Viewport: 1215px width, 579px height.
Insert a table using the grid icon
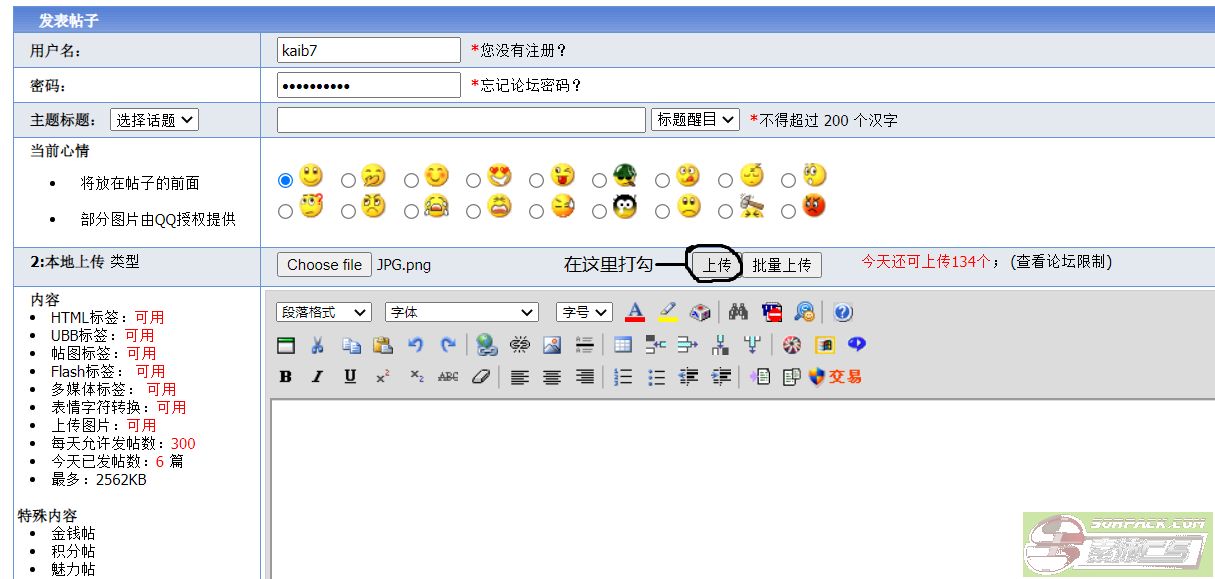click(x=623, y=345)
